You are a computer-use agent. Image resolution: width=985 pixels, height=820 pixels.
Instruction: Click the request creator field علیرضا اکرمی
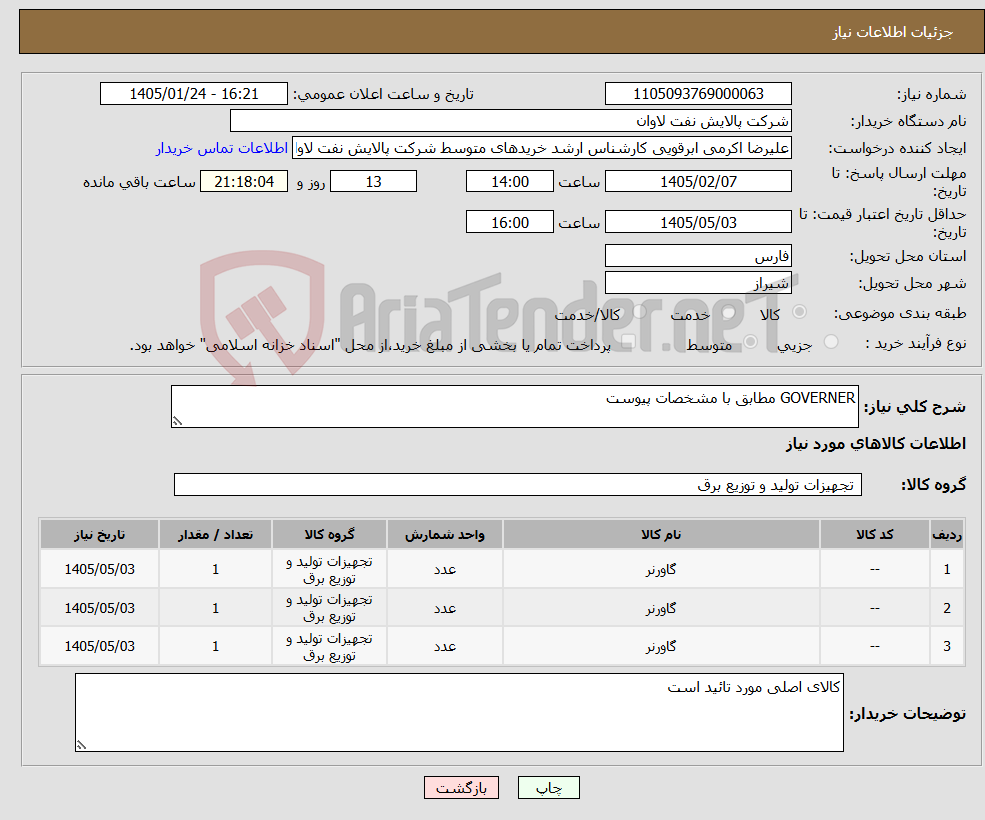pyautogui.click(x=541, y=148)
